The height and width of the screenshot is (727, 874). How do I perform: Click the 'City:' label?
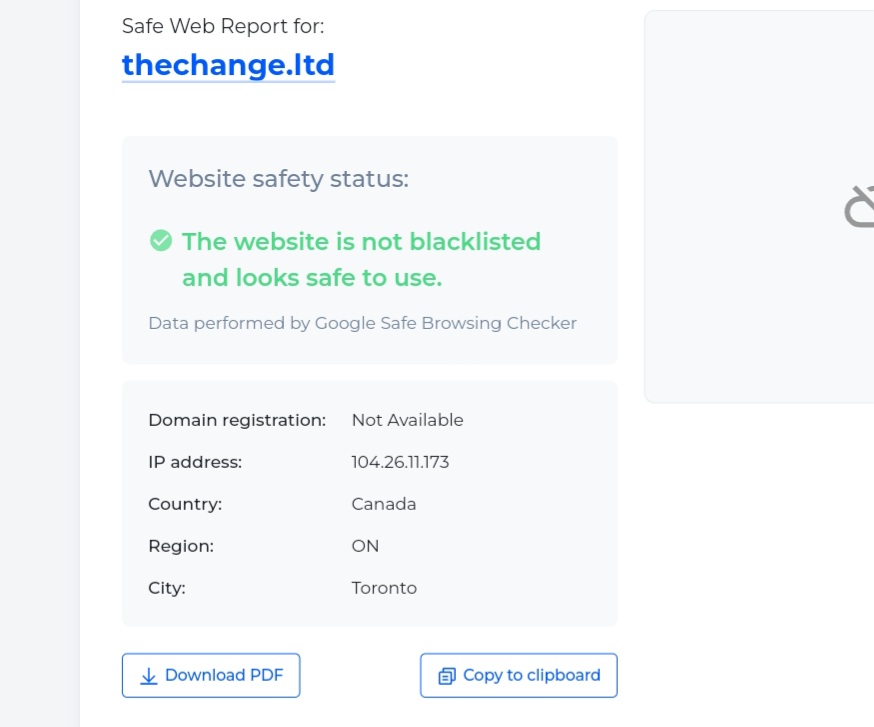coord(167,588)
